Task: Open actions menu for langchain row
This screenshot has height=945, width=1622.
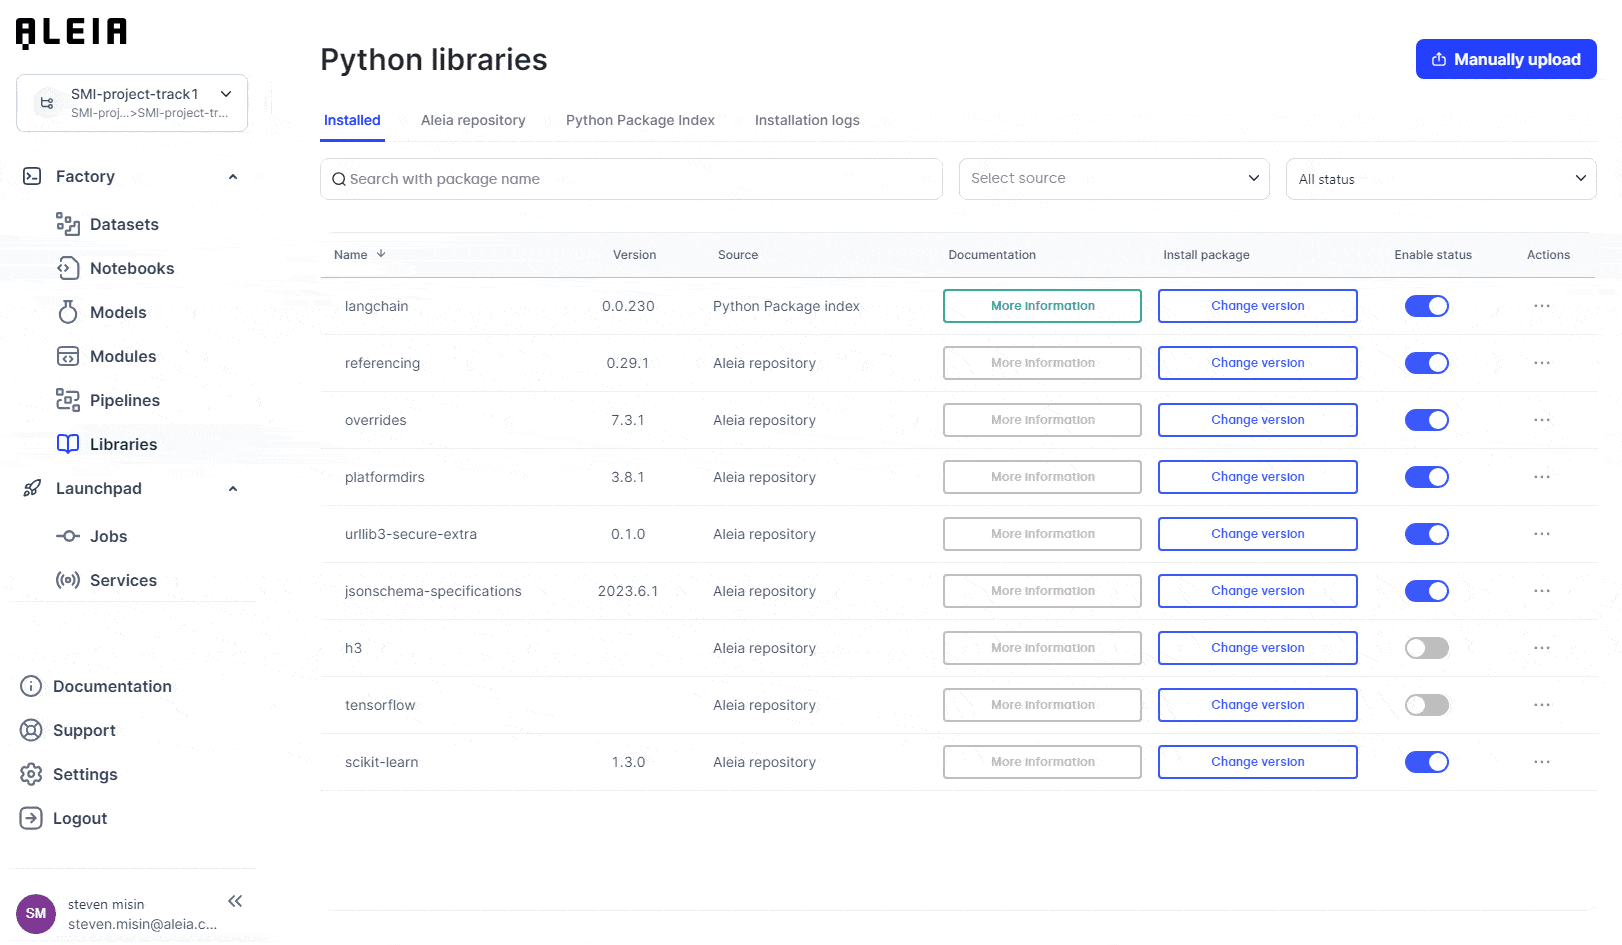Action: [x=1541, y=306]
